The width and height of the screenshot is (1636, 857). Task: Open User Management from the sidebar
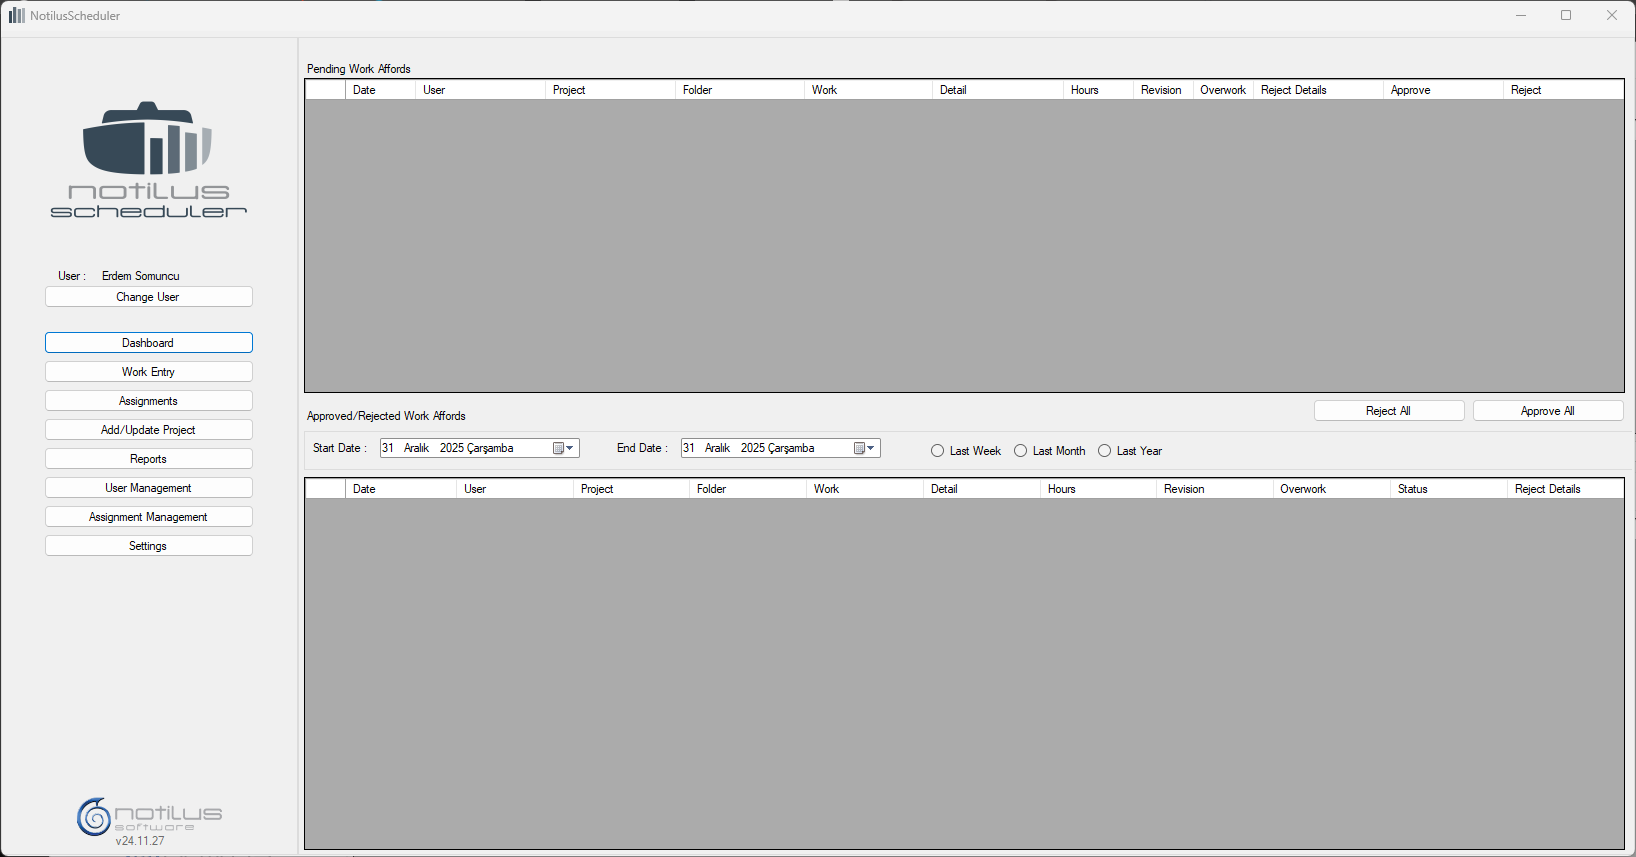148,488
